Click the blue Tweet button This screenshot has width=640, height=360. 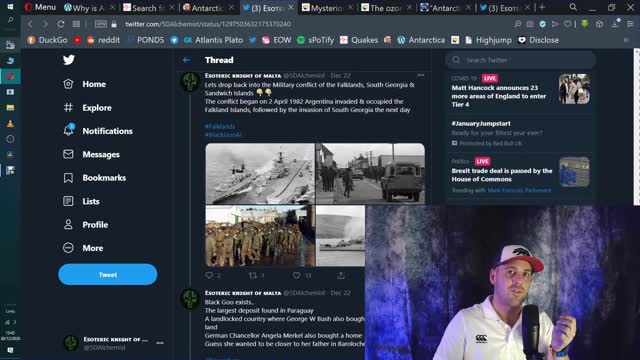pos(108,275)
